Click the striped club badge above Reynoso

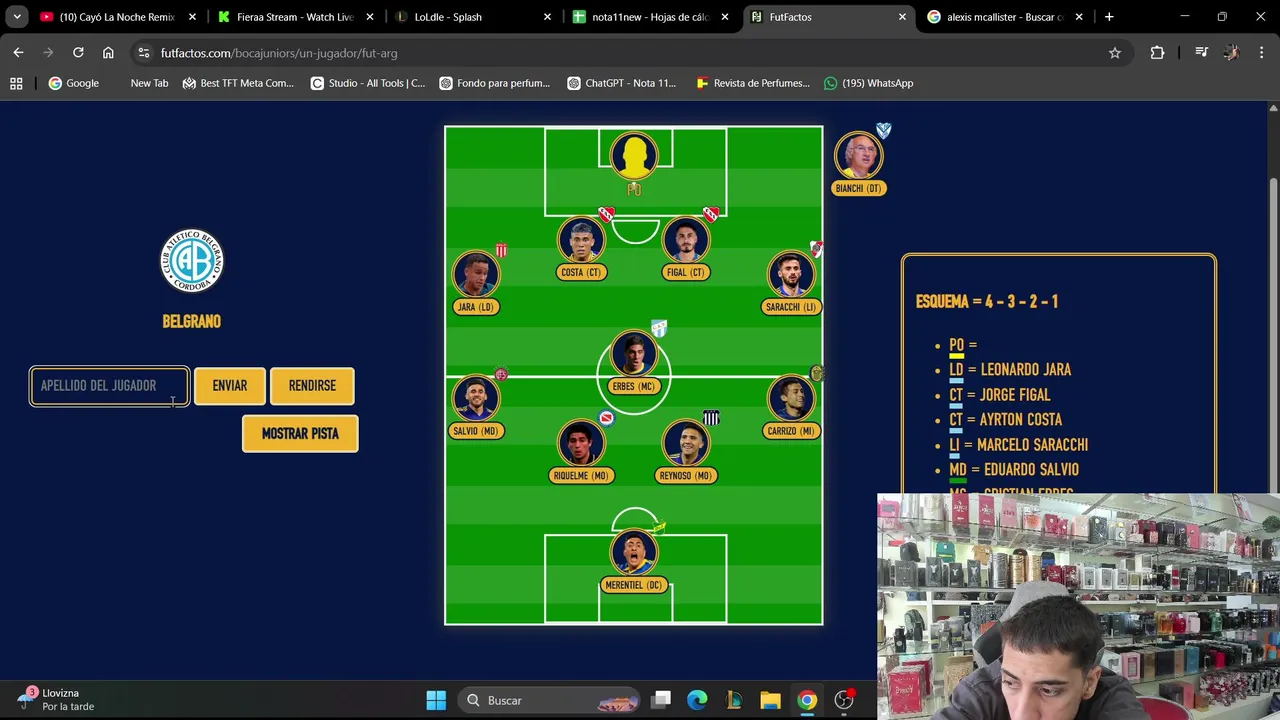tap(711, 418)
